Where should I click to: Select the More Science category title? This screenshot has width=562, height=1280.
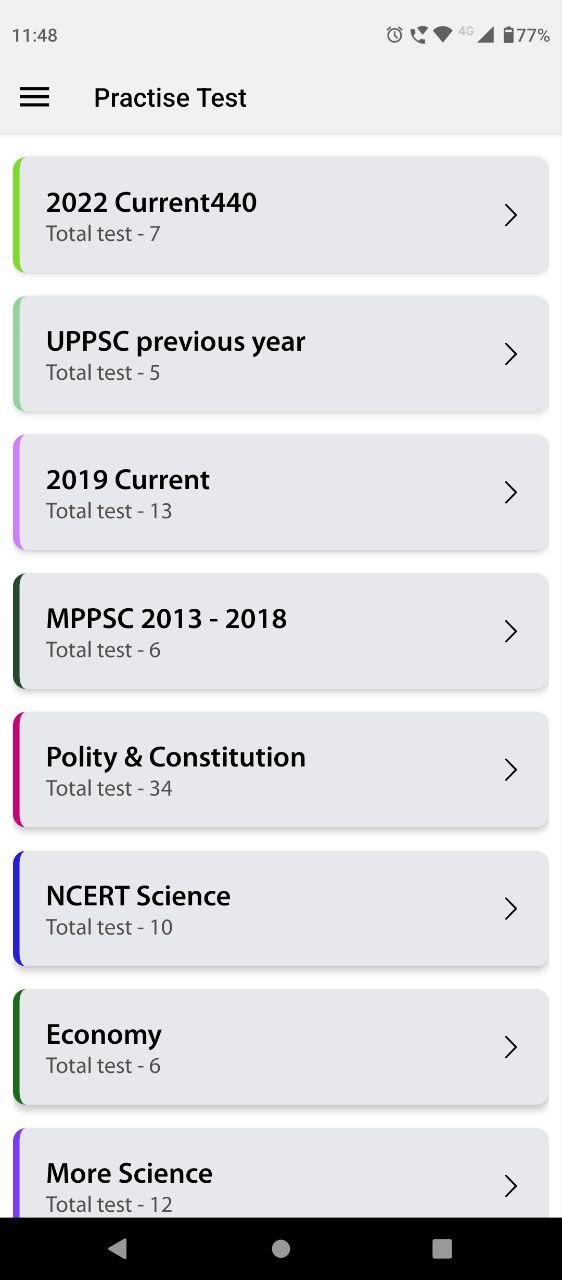[x=129, y=1172]
